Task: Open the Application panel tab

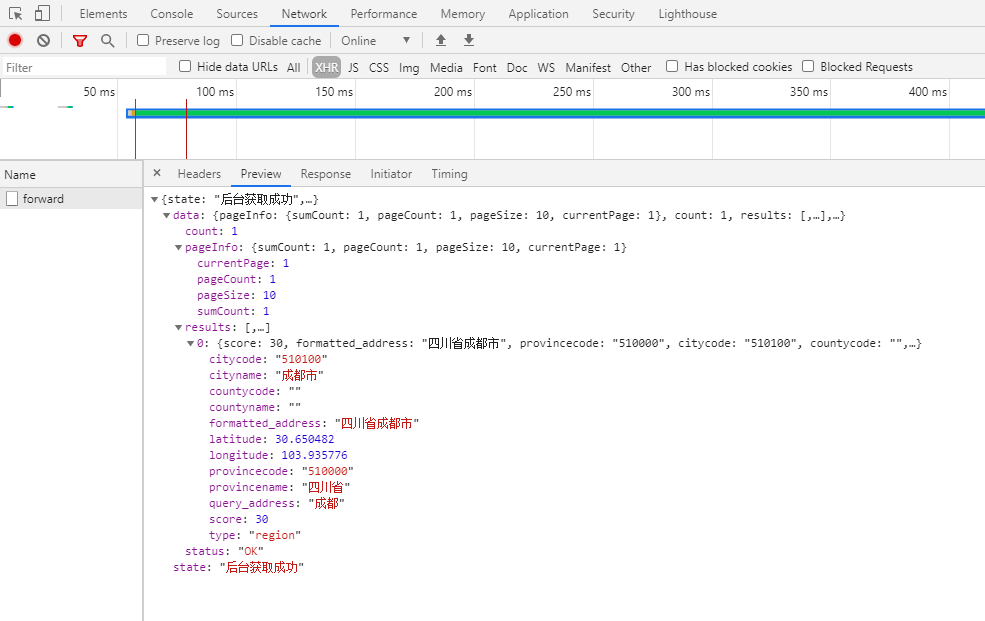Action: point(538,14)
